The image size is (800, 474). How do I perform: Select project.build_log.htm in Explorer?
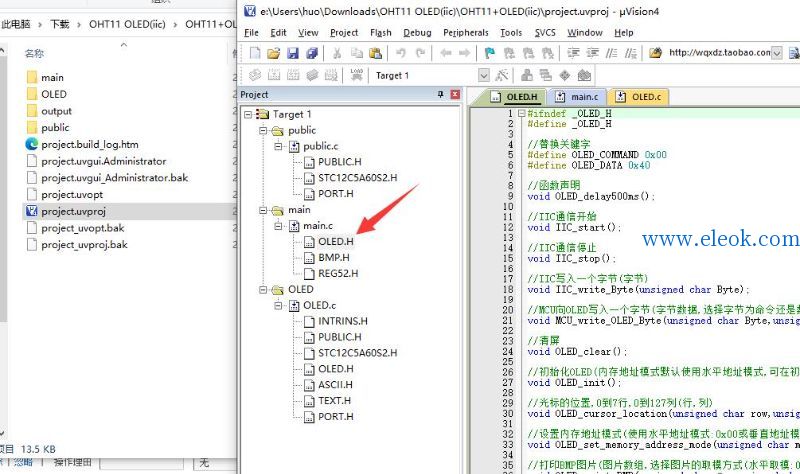pyautogui.click(x=89, y=144)
